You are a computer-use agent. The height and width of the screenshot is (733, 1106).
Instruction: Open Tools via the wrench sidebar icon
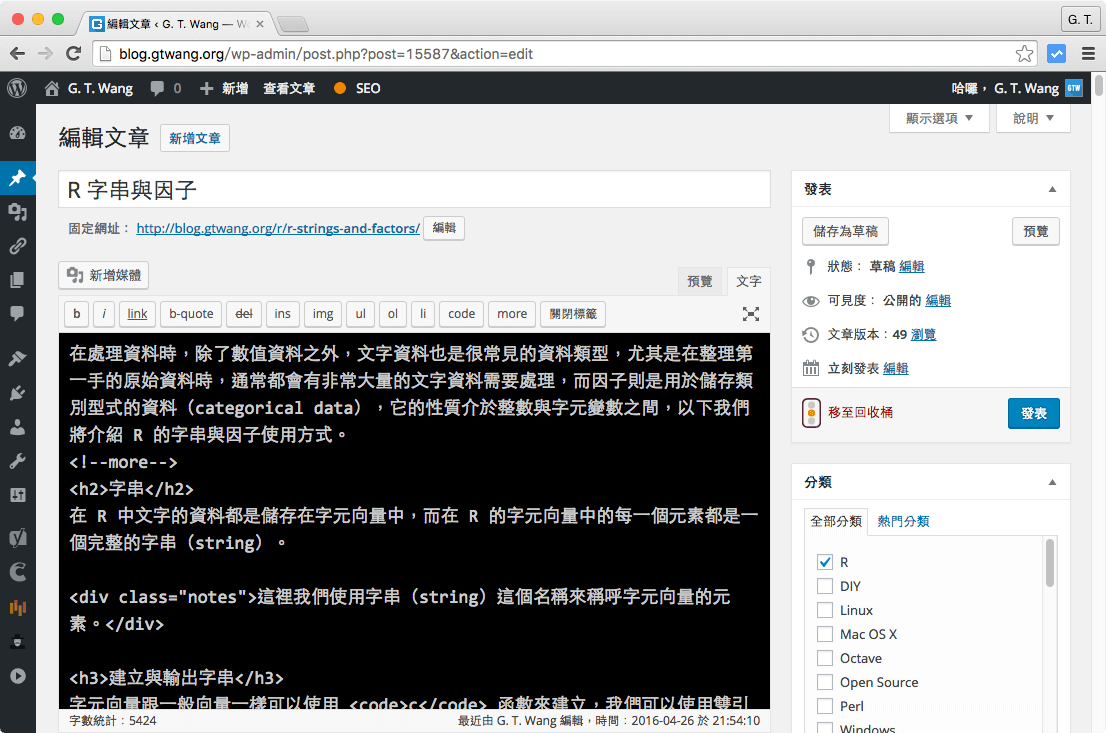tap(18, 463)
